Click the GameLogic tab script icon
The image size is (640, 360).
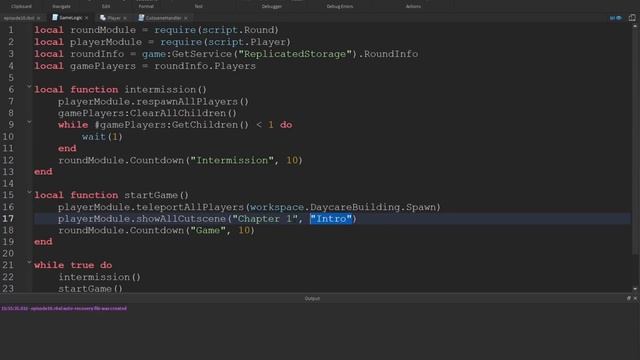click(55, 18)
